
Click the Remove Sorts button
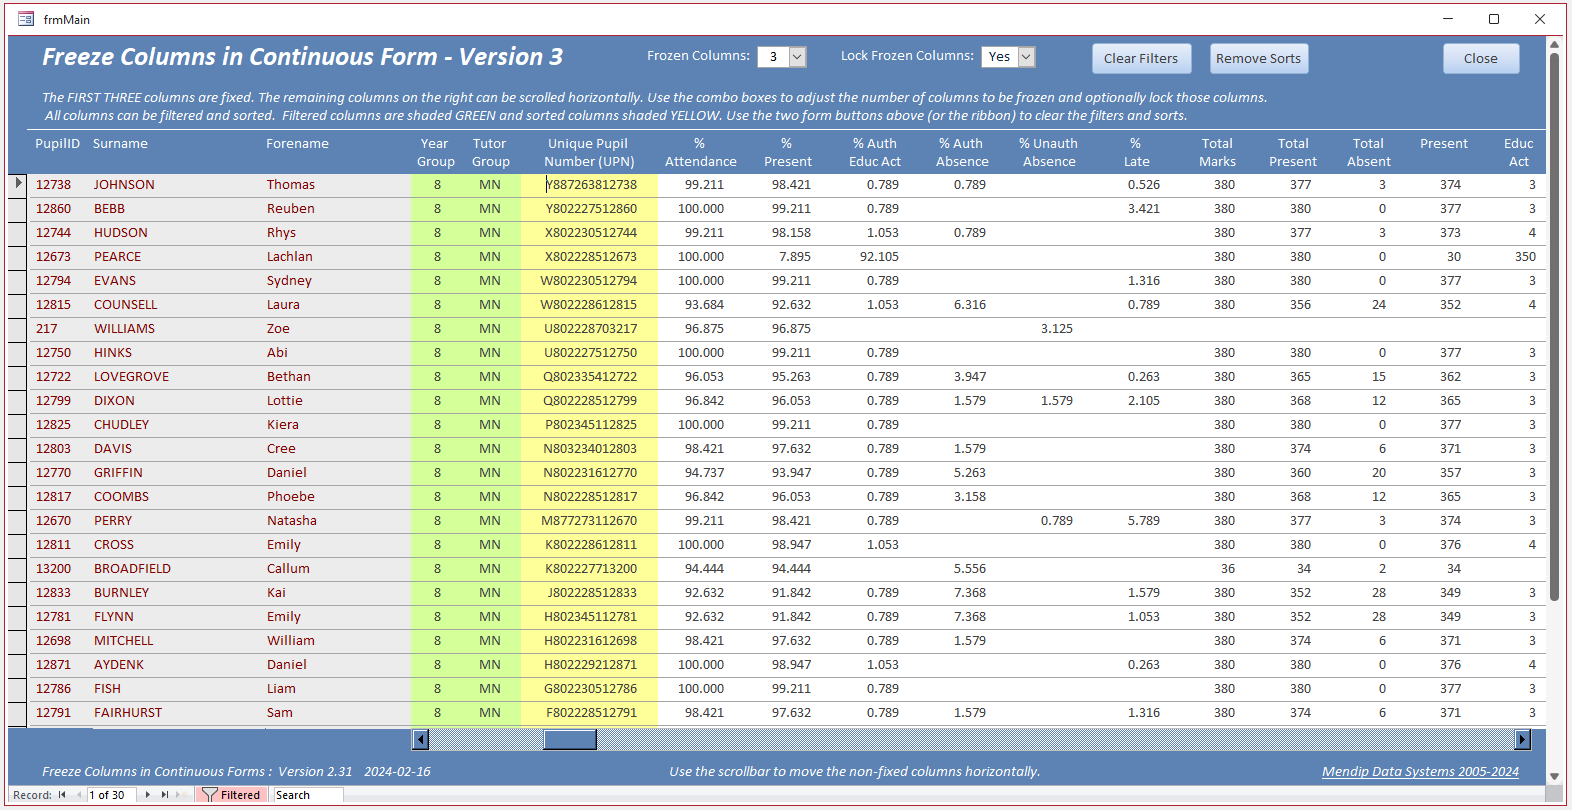tap(1259, 58)
